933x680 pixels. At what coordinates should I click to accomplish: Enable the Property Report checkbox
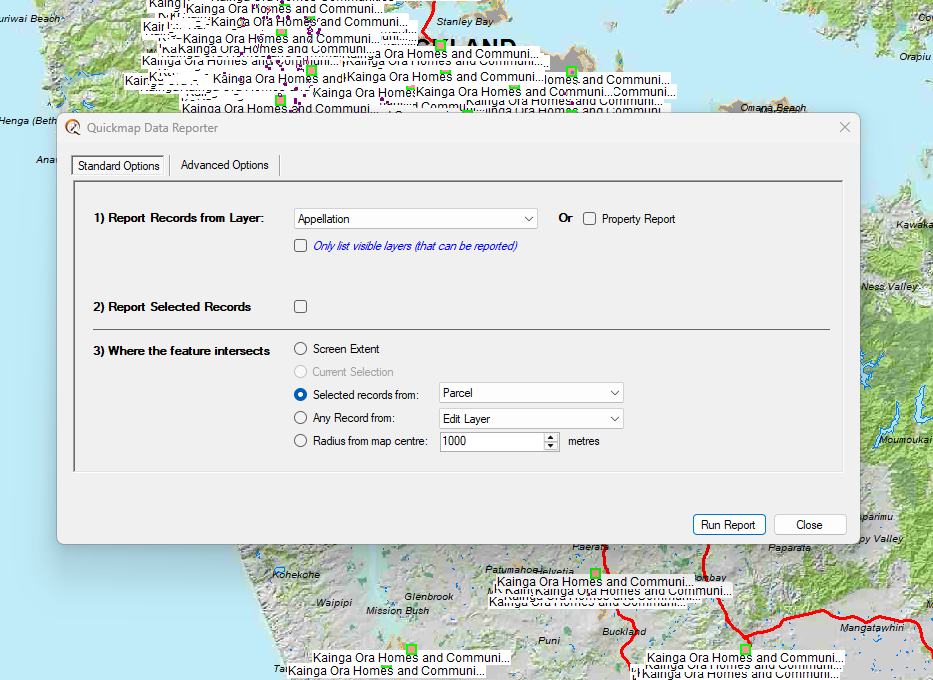pos(590,219)
